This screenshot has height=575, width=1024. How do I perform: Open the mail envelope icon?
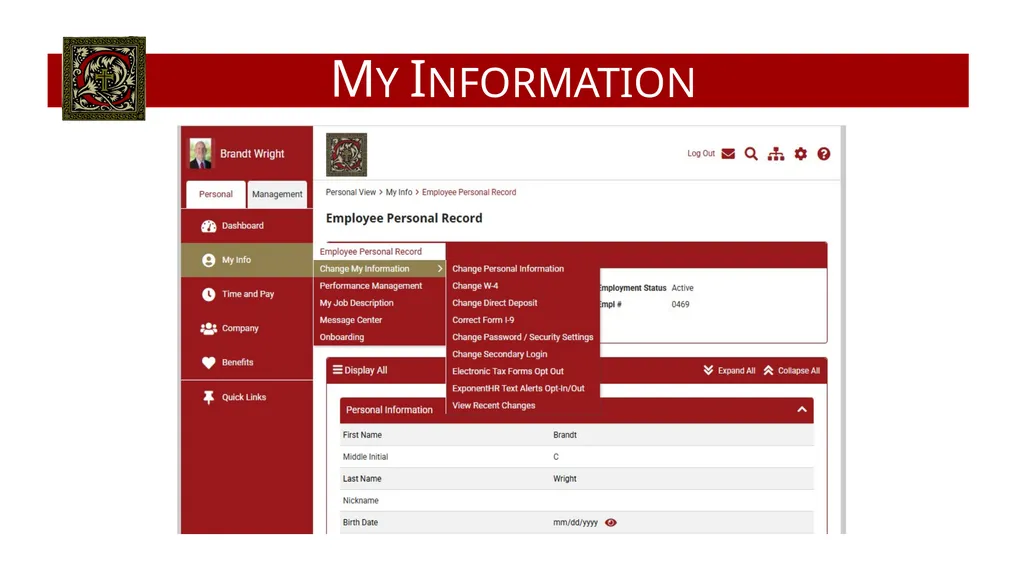(x=728, y=154)
